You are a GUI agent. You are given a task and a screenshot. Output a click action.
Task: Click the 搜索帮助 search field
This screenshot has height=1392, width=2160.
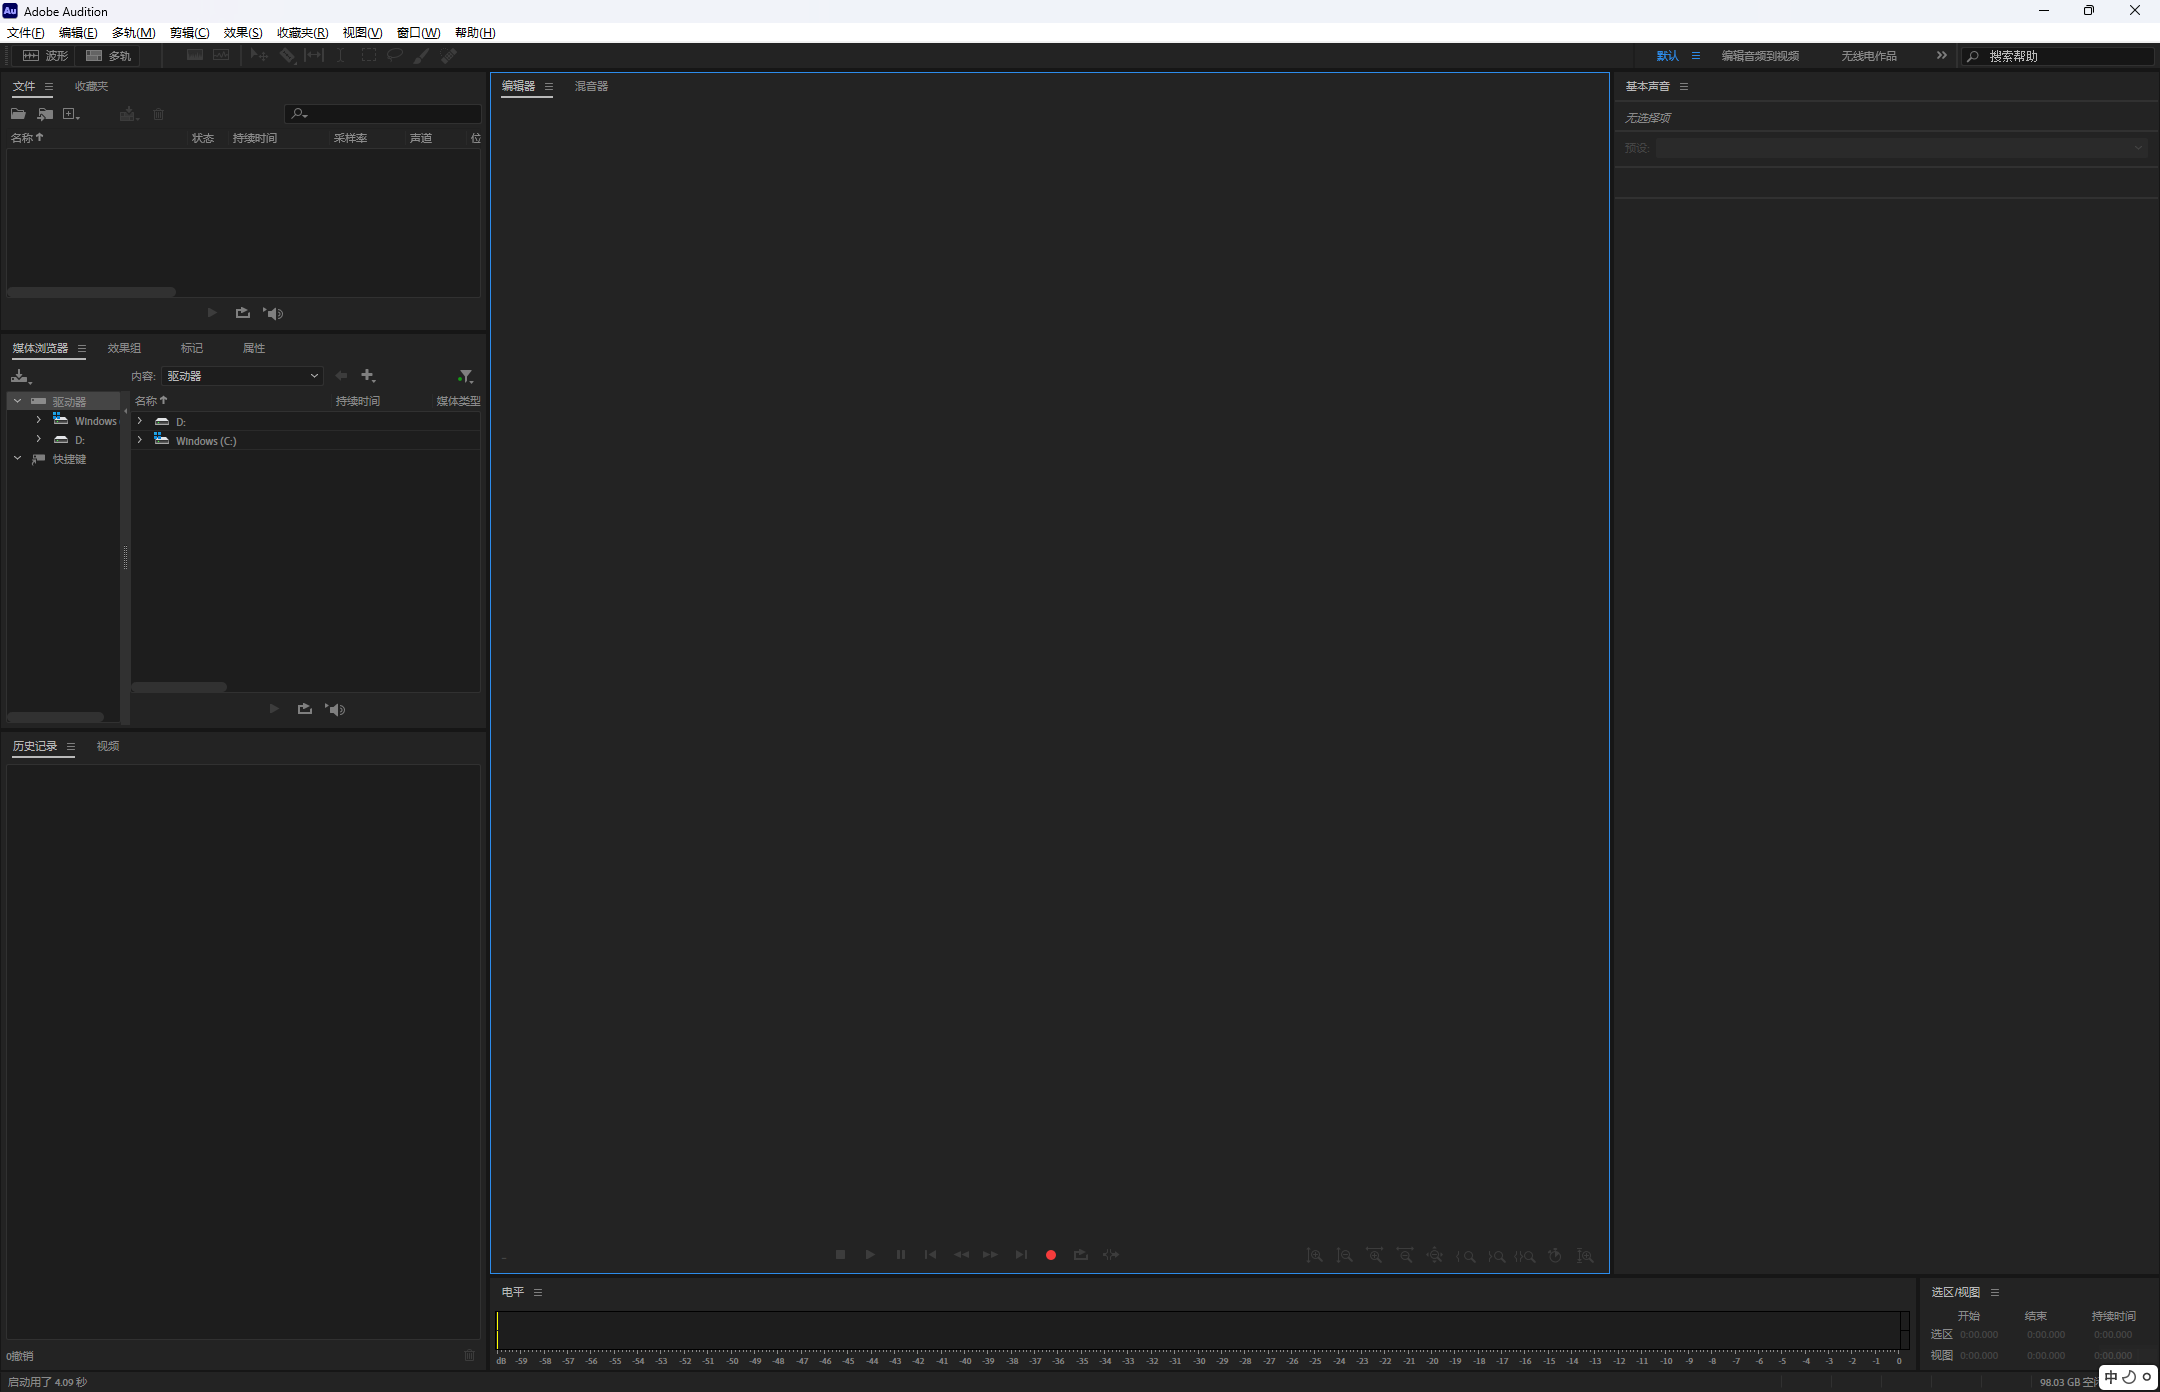coord(2058,56)
